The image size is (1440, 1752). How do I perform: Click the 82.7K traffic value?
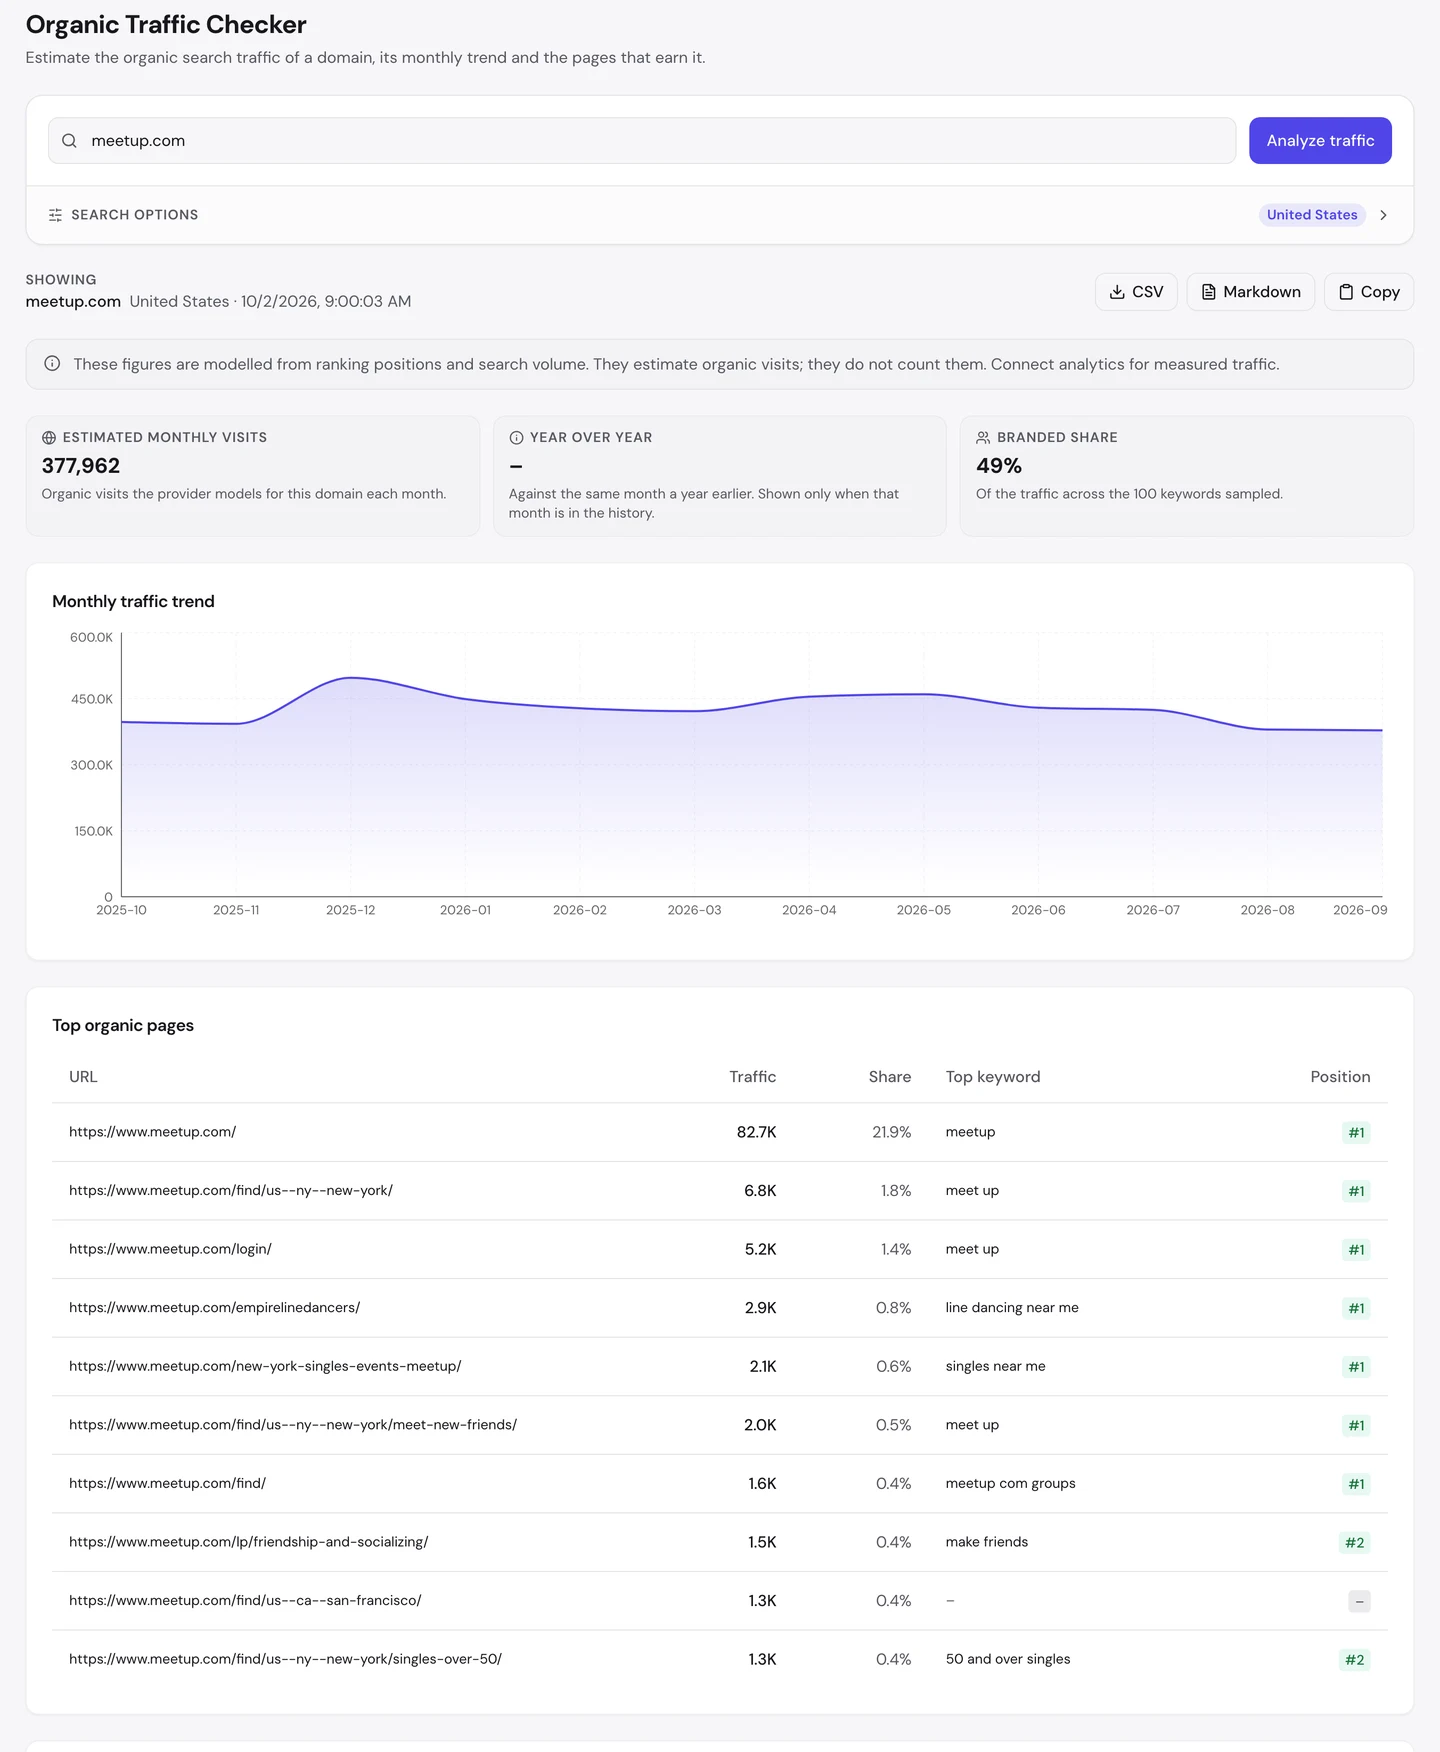click(x=756, y=1132)
